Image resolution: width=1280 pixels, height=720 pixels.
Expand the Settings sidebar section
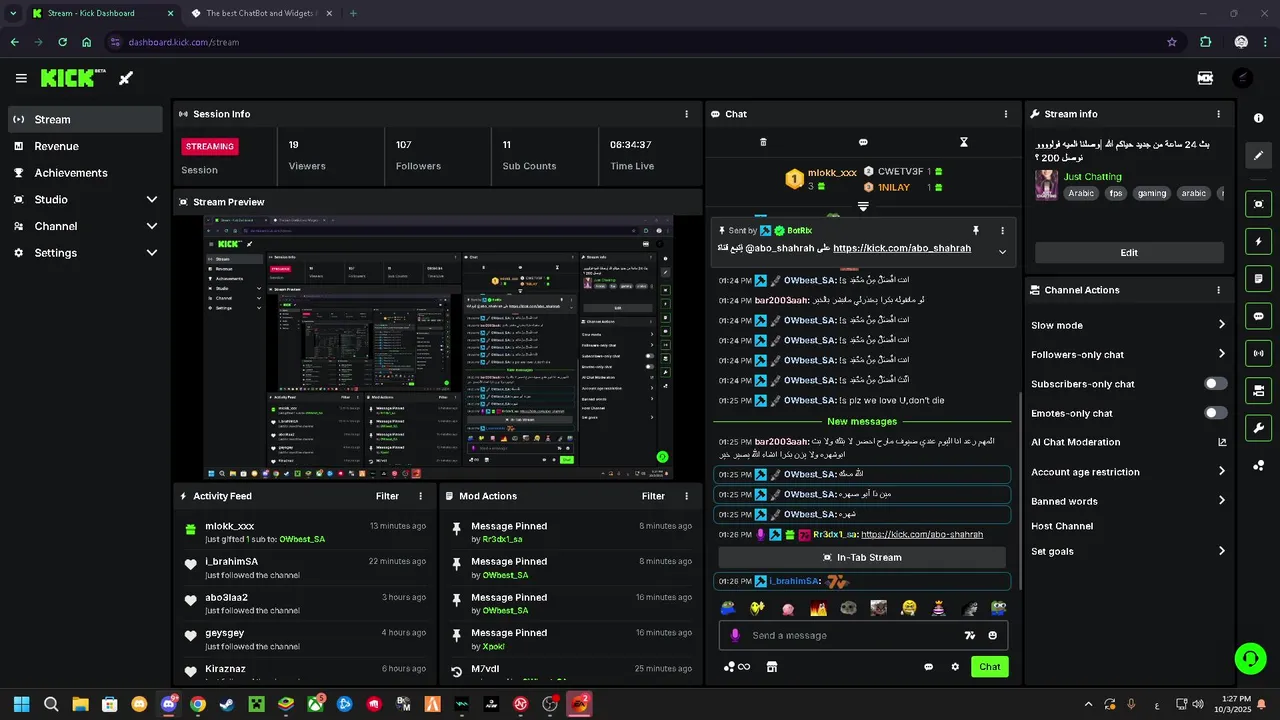pyautogui.click(x=152, y=253)
